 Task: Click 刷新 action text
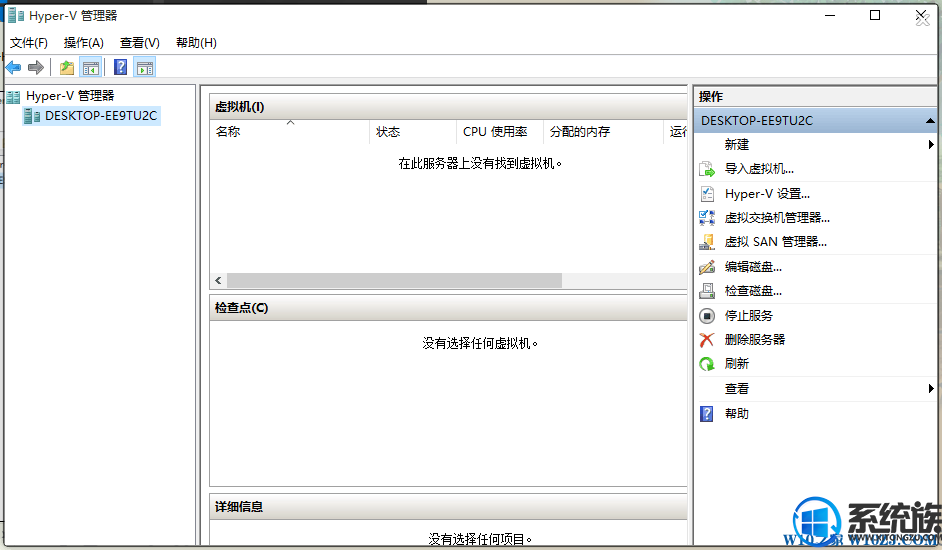(x=737, y=364)
